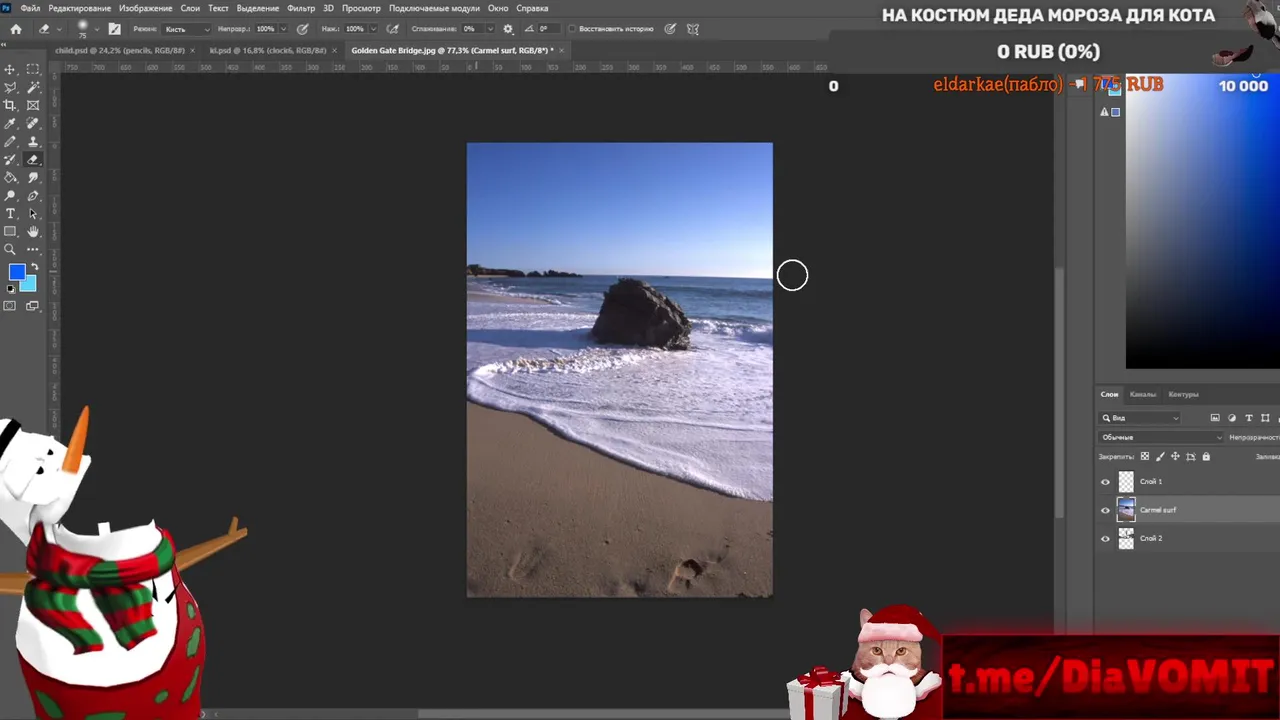1280x720 pixels.
Task: Switch to the Контуры panel tab
Action: tap(1183, 394)
